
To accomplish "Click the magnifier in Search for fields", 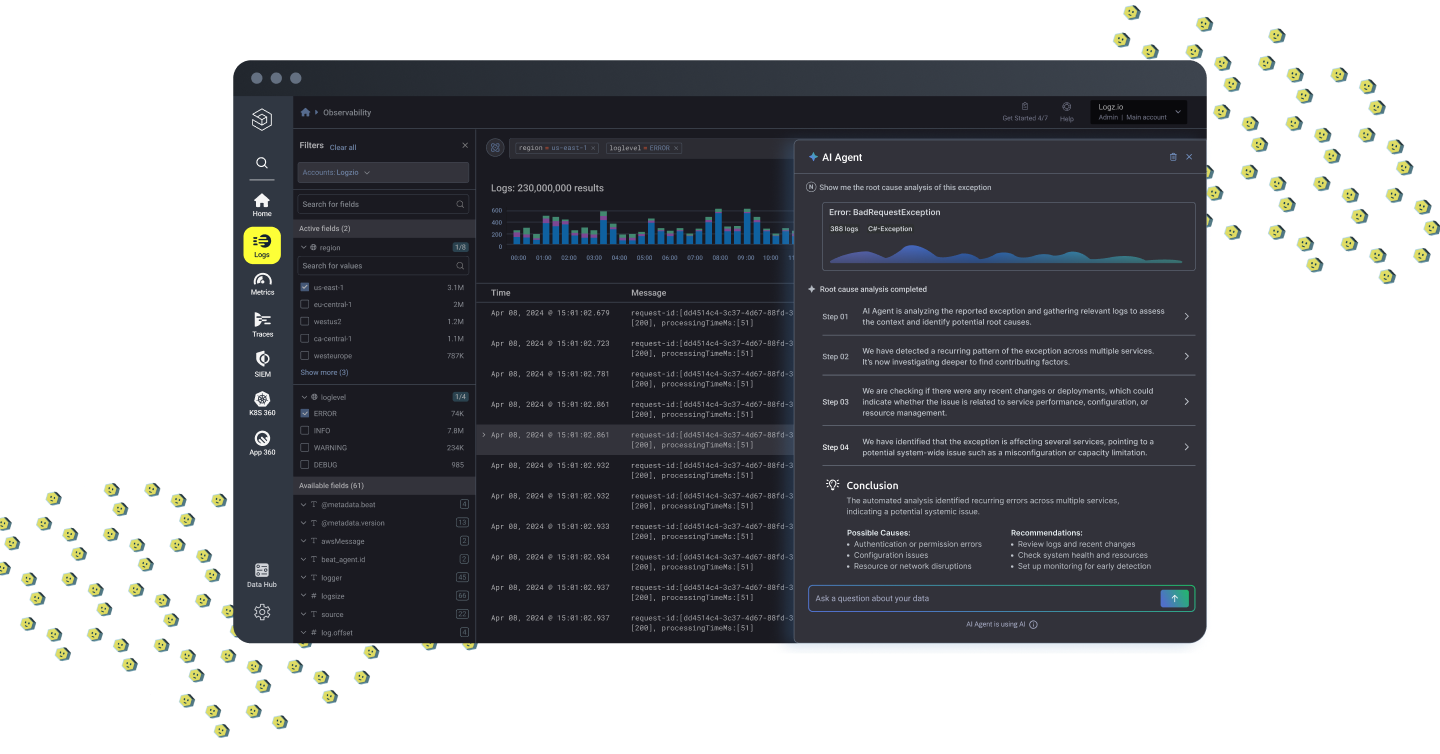I will click(x=461, y=204).
